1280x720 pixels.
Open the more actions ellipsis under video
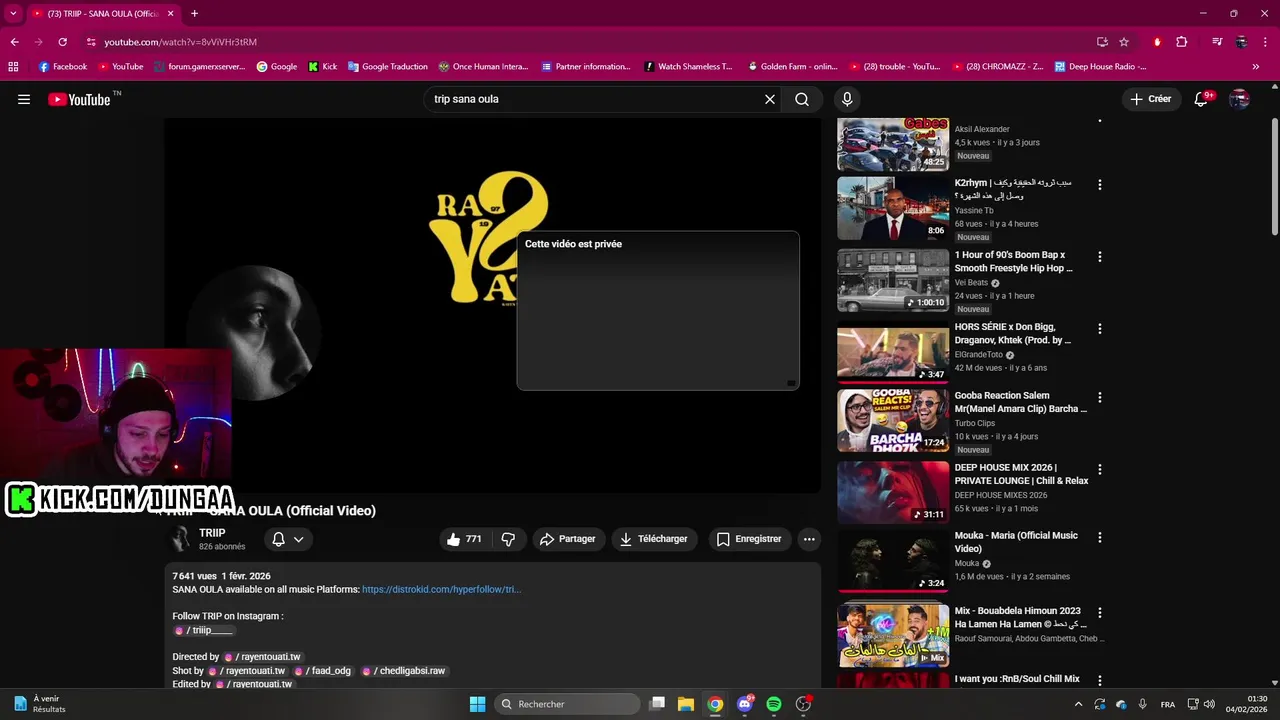click(x=809, y=539)
